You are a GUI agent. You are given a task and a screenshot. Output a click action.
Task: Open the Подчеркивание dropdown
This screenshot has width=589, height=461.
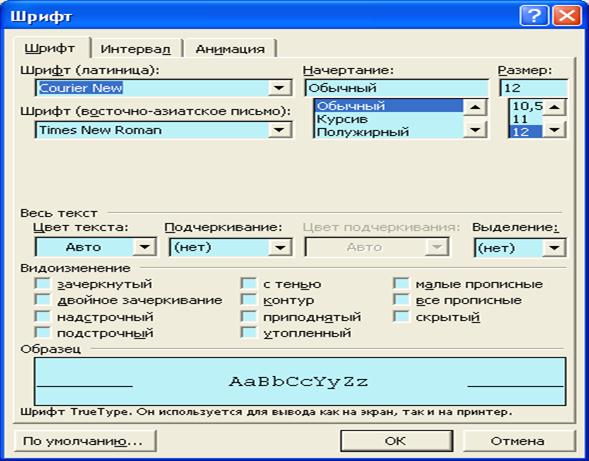[x=279, y=247]
